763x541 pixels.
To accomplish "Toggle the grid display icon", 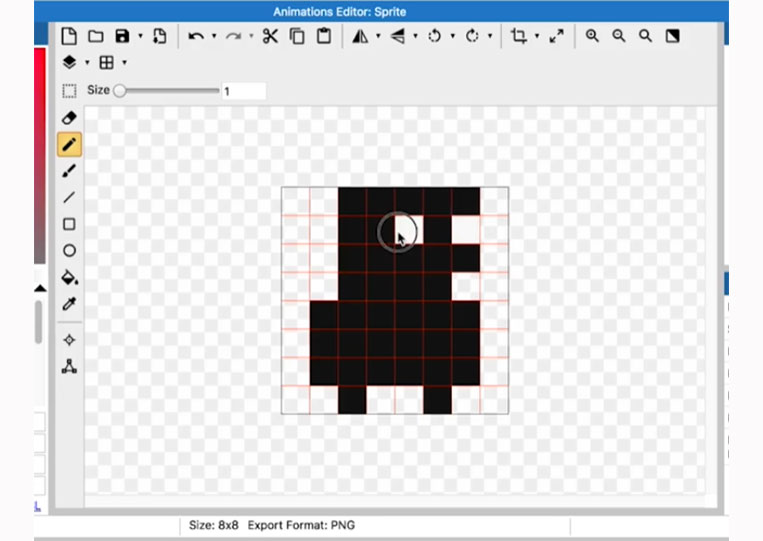I will click(107, 62).
